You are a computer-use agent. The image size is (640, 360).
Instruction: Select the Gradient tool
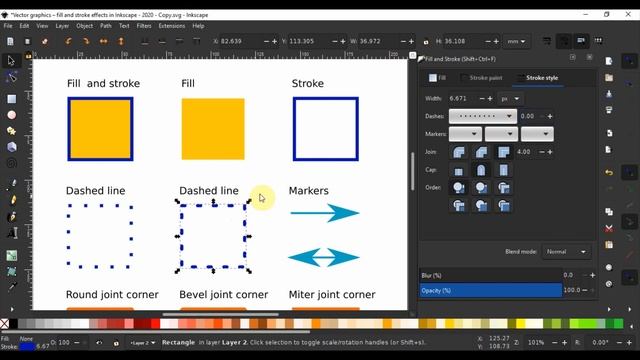coord(11,256)
